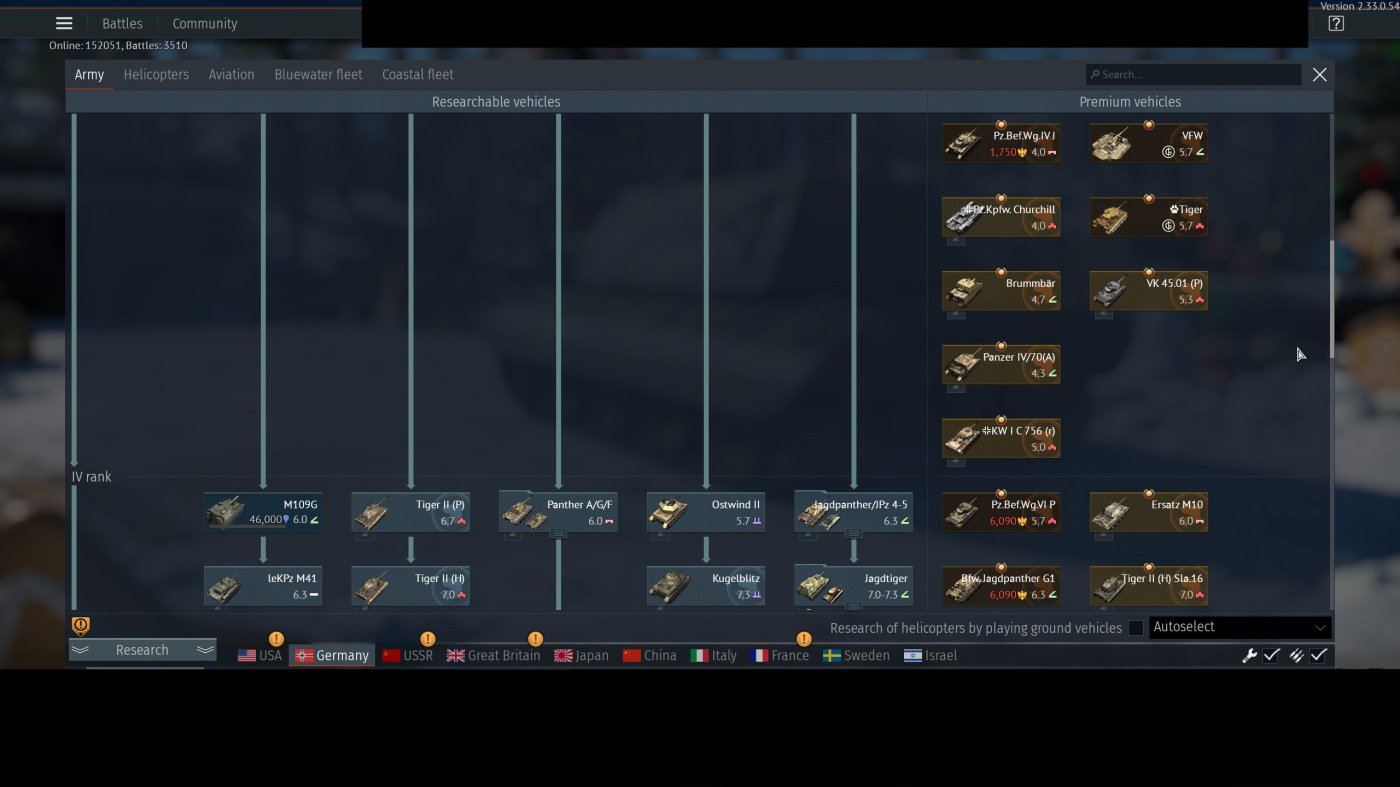Select the M109G researchable vehicle

point(263,512)
